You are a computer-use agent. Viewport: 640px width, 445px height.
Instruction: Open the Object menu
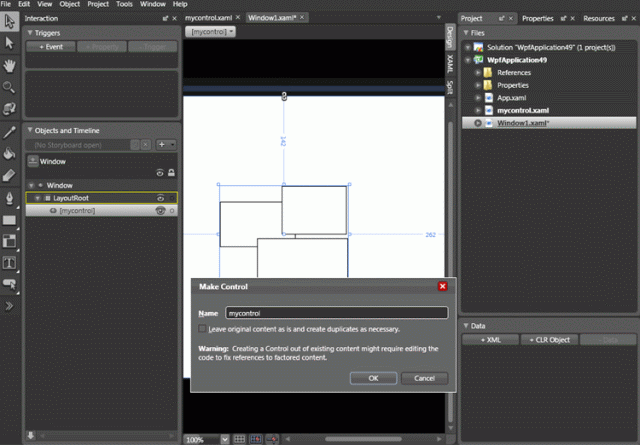(x=70, y=4)
